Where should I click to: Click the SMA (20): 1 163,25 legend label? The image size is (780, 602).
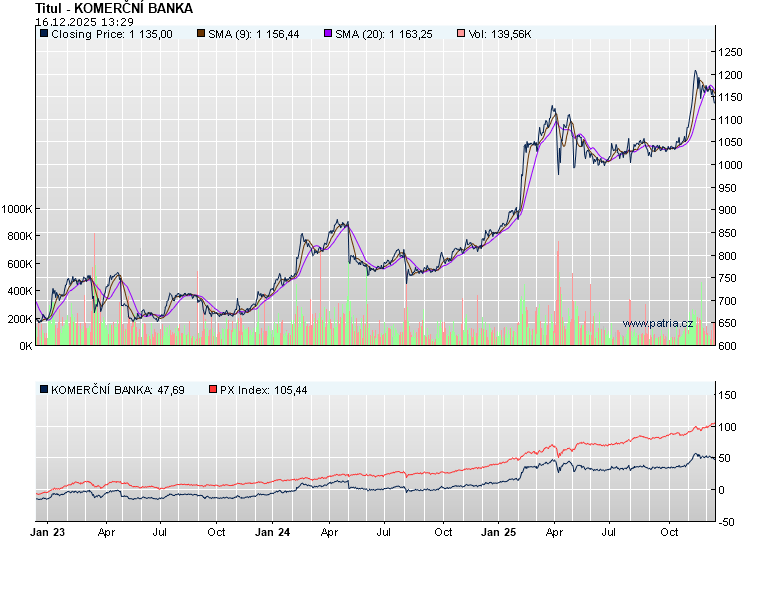(382, 34)
